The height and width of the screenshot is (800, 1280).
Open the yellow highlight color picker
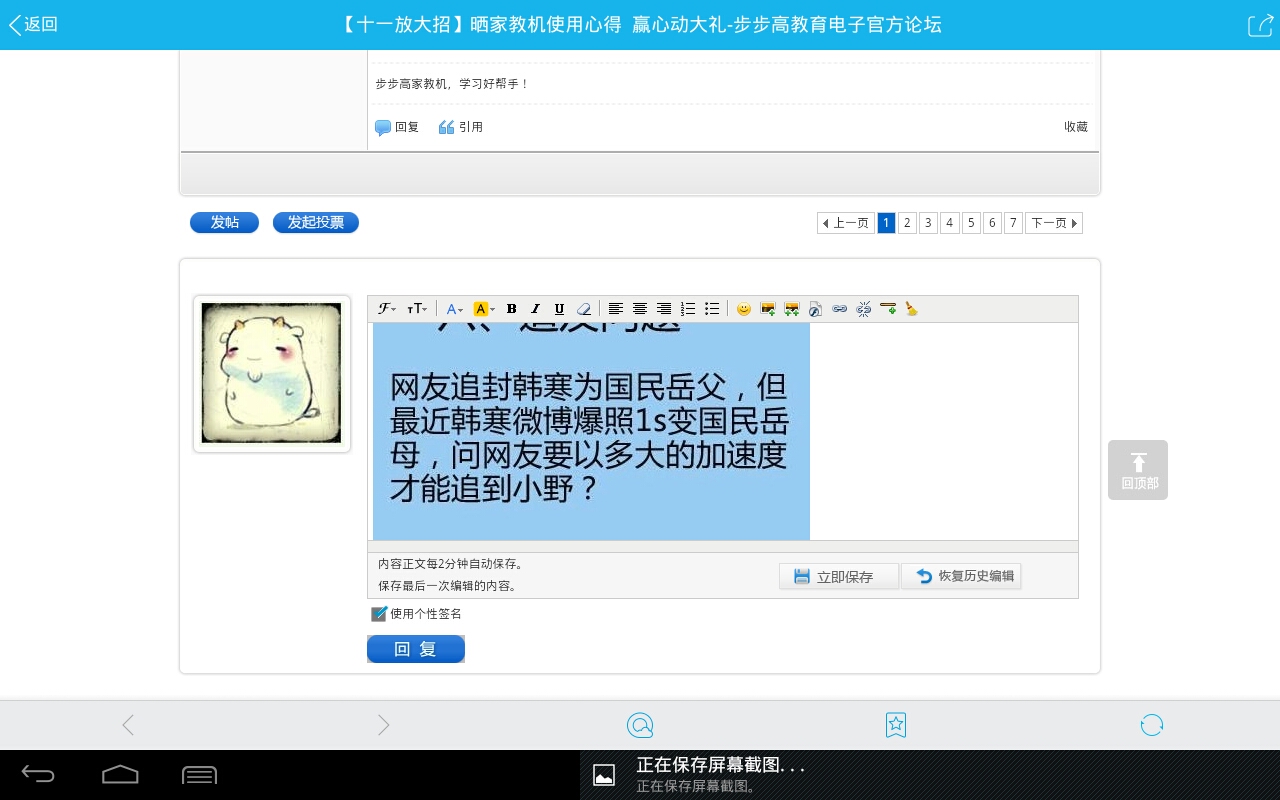tap(484, 309)
